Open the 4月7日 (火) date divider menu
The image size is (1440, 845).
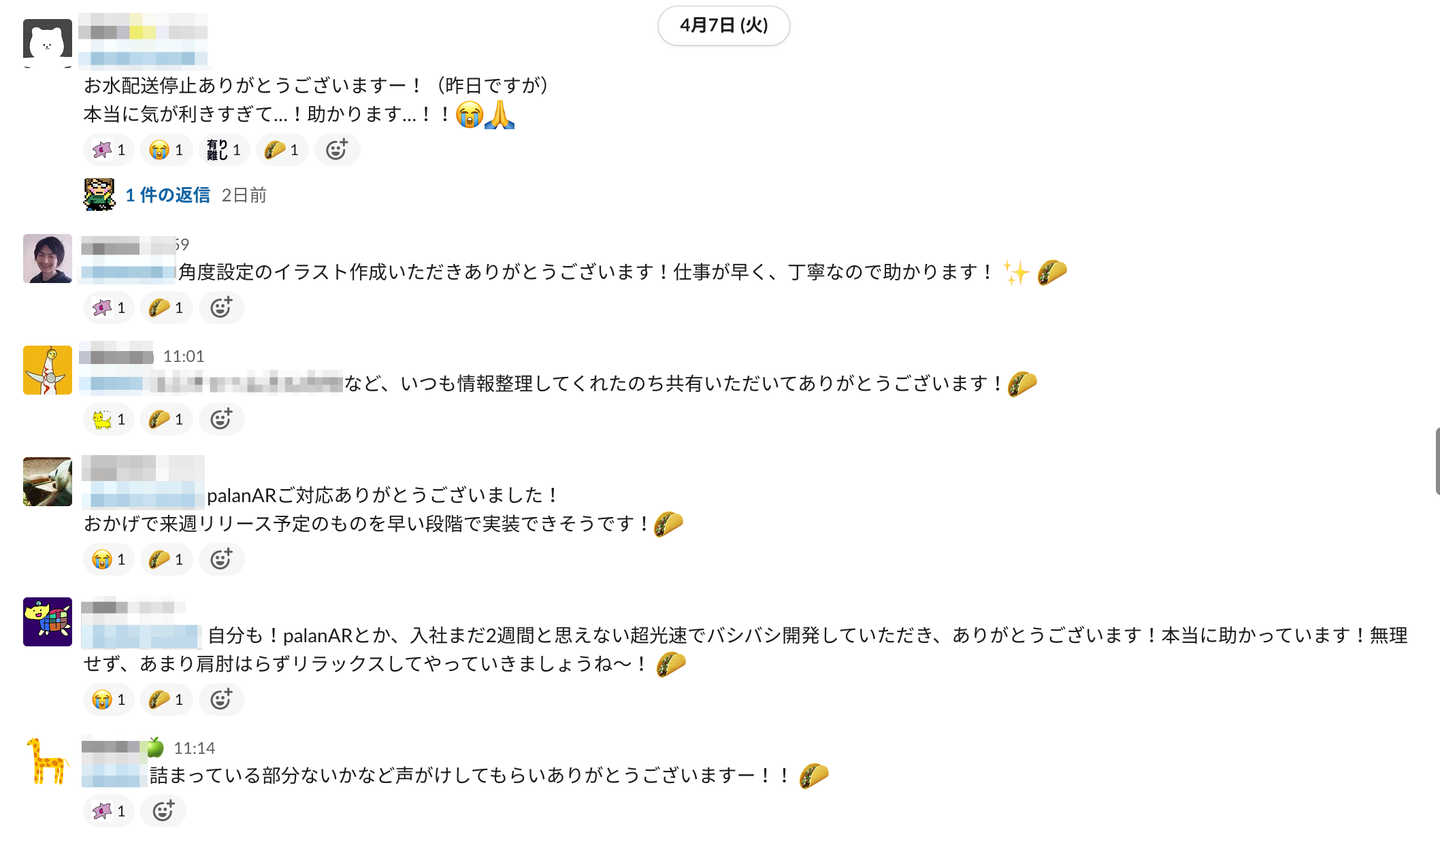(x=723, y=26)
